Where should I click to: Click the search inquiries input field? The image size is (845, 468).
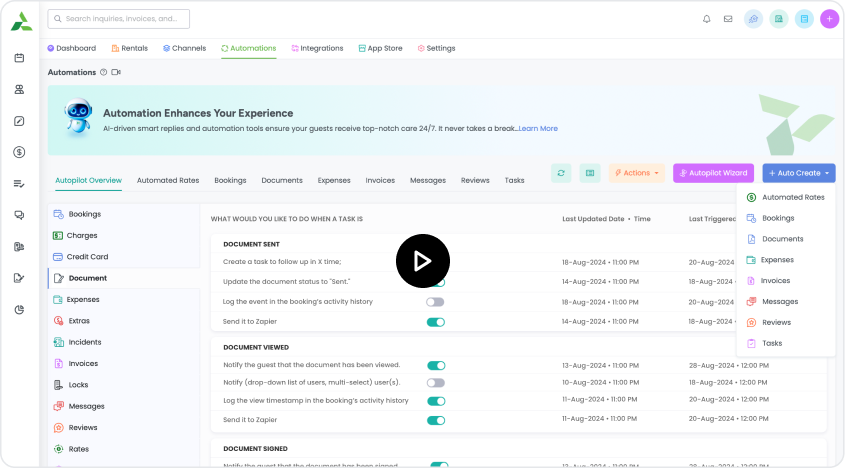(118, 19)
